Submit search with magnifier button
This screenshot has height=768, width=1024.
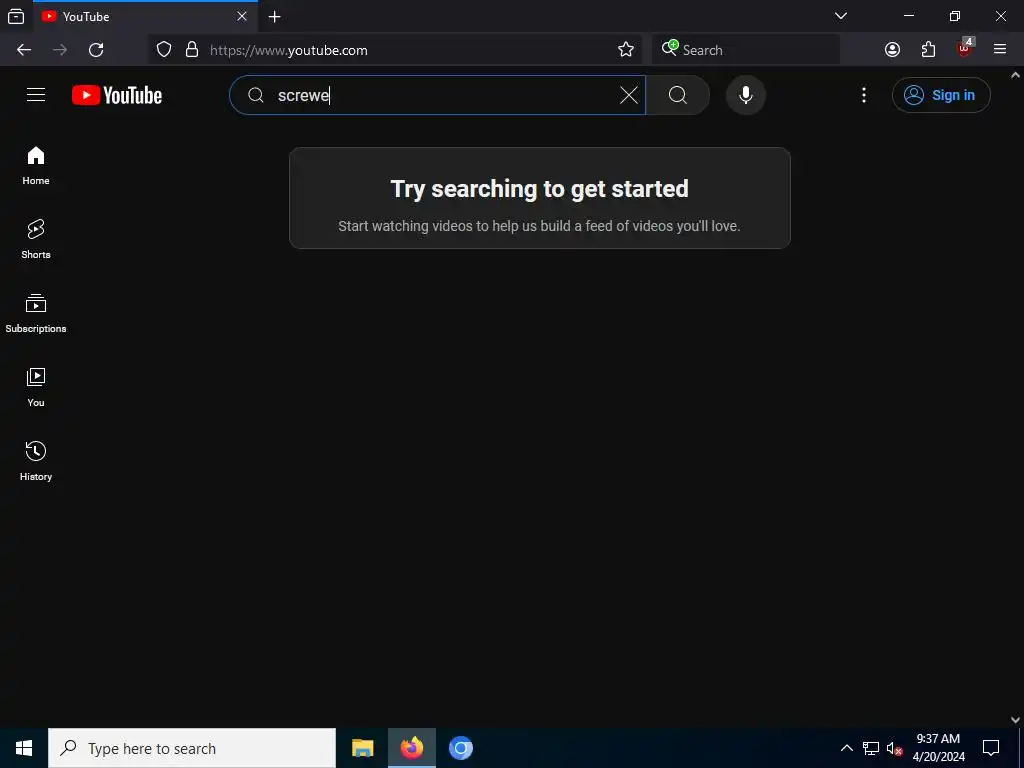pos(677,95)
